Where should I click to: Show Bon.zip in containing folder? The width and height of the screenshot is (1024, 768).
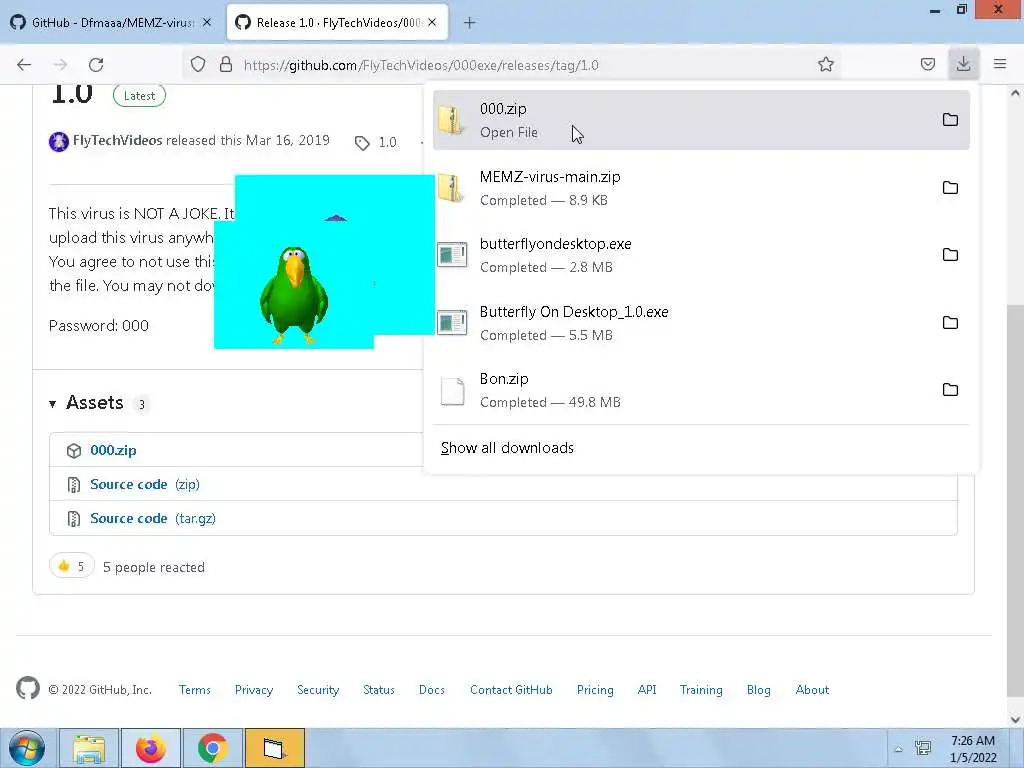coord(950,390)
